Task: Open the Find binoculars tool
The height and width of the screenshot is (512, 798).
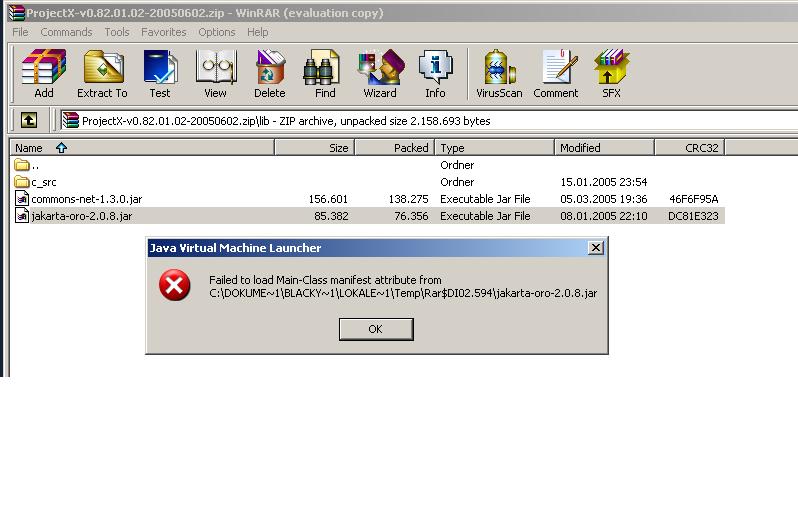Action: point(324,74)
